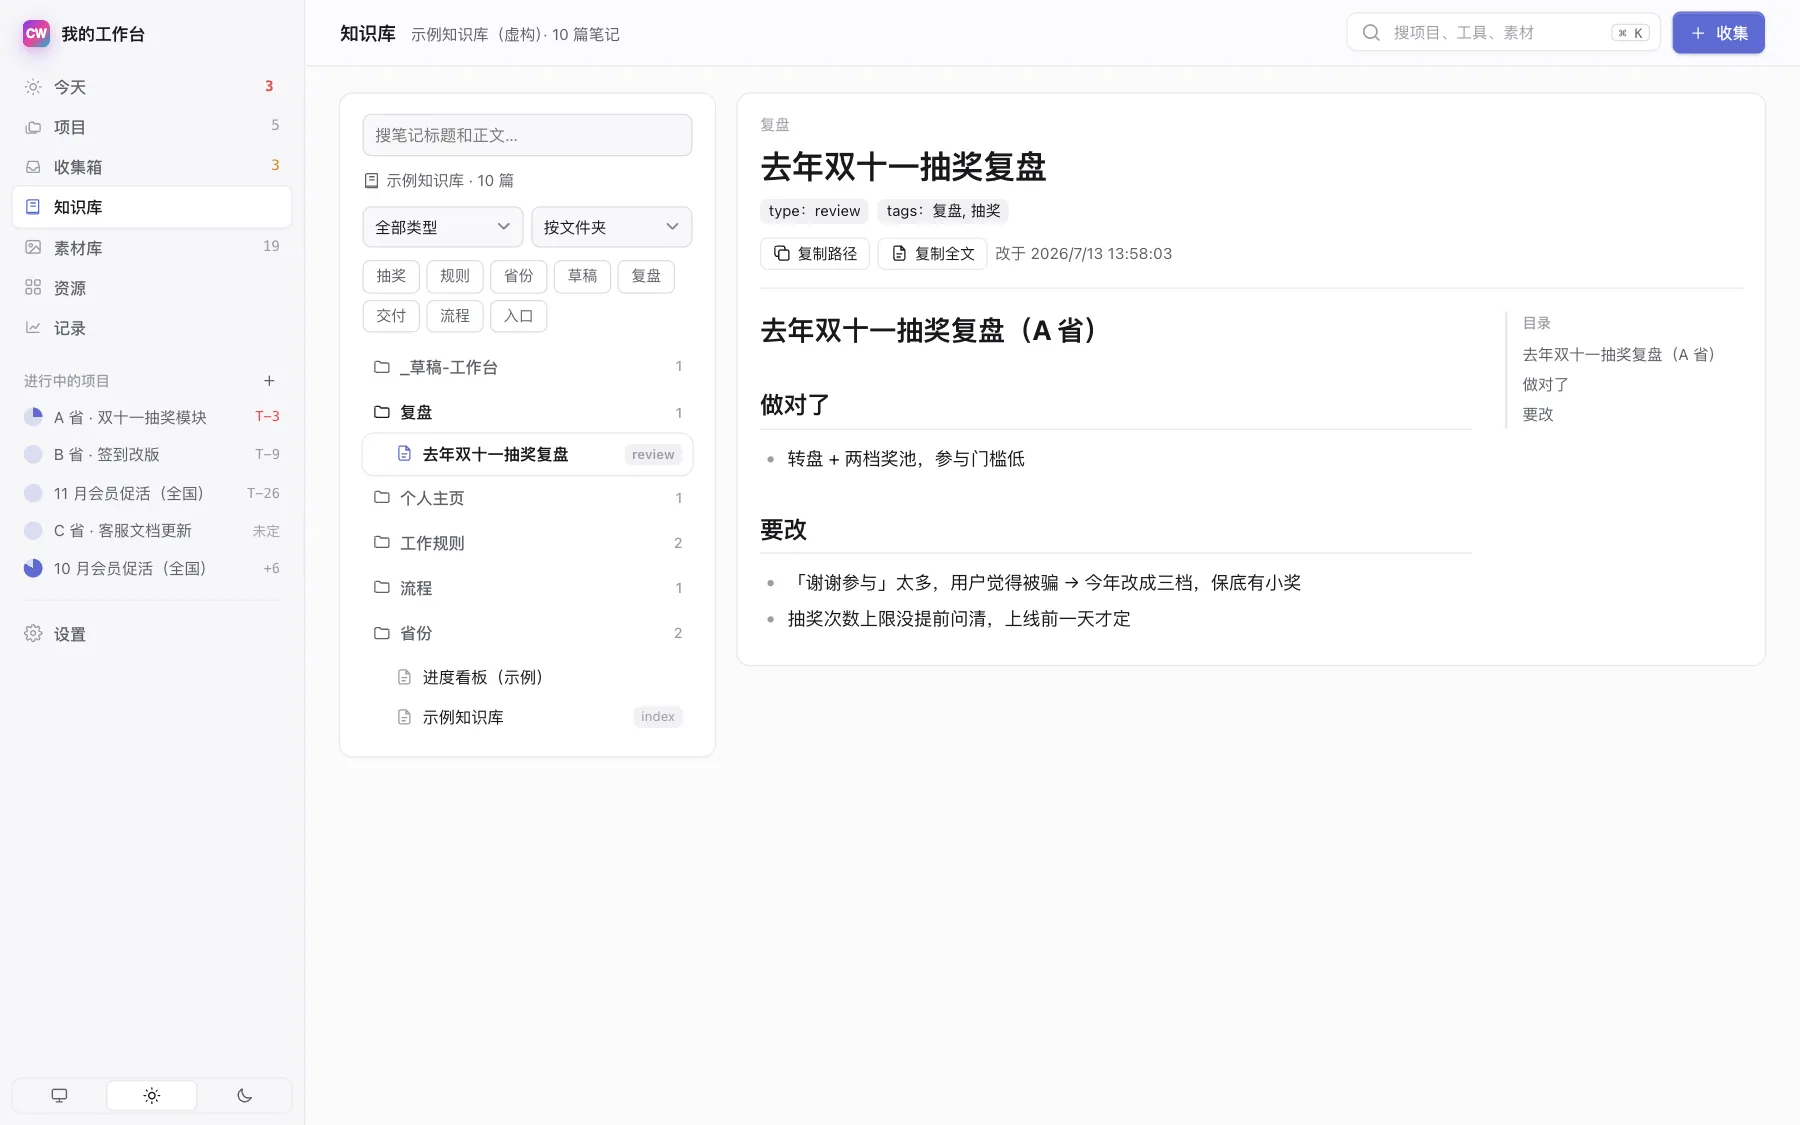
Task: Open the 11 月会员促活（全国）project
Action: pos(152,493)
